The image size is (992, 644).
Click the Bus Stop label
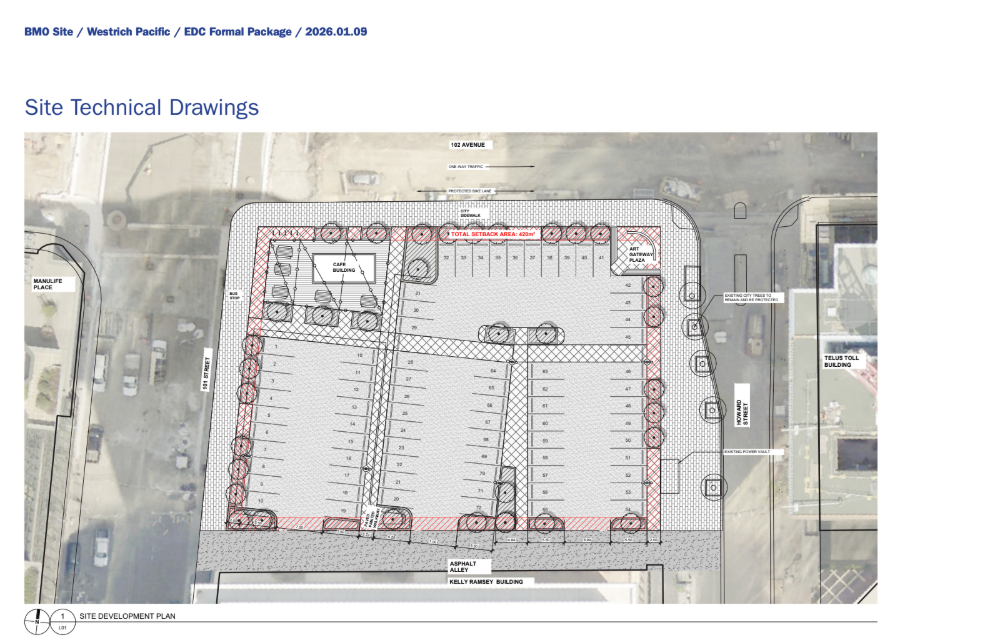(236, 297)
